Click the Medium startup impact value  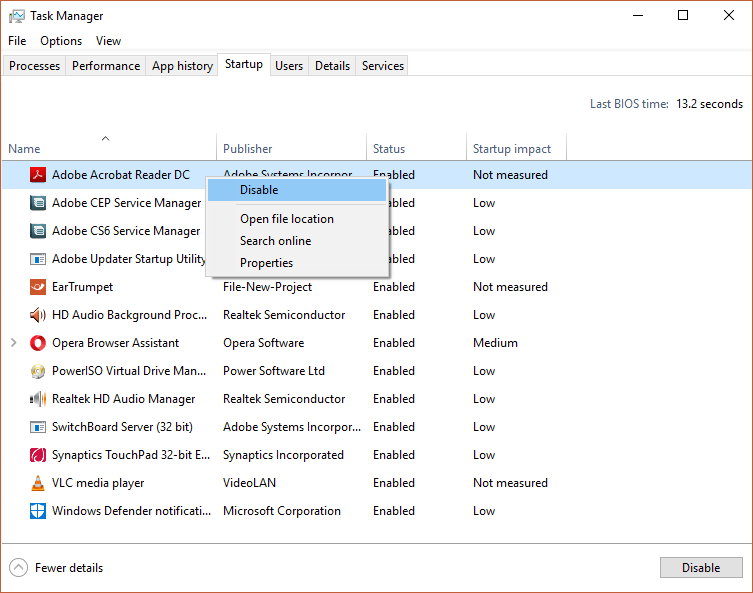495,343
